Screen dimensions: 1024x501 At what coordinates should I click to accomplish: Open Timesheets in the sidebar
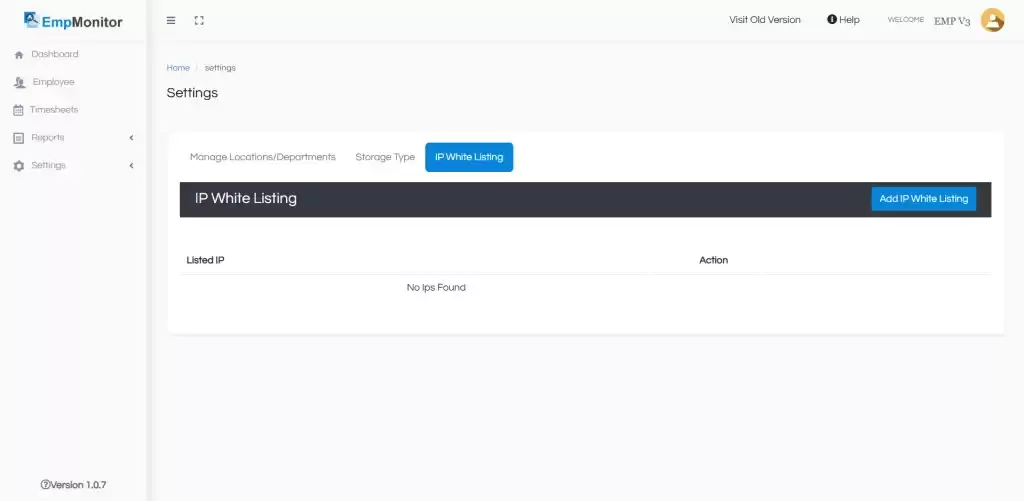click(54, 110)
